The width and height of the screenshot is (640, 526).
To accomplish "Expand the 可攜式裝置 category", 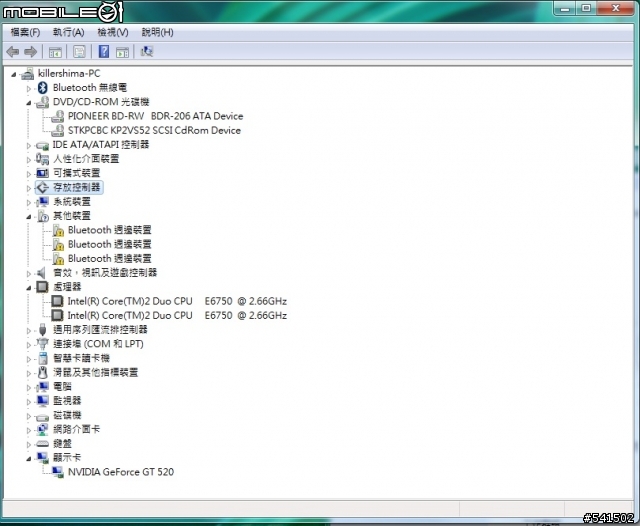I will pos(29,174).
